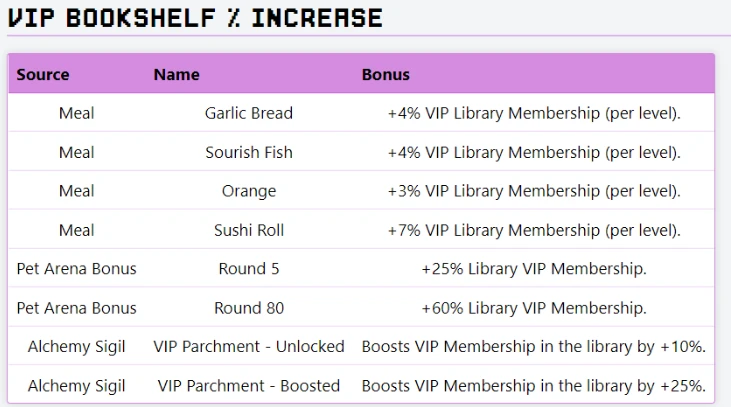Image resolution: width=731 pixels, height=407 pixels.
Task: Click VIP Parchment - Boosted entry
Action: click(248, 386)
